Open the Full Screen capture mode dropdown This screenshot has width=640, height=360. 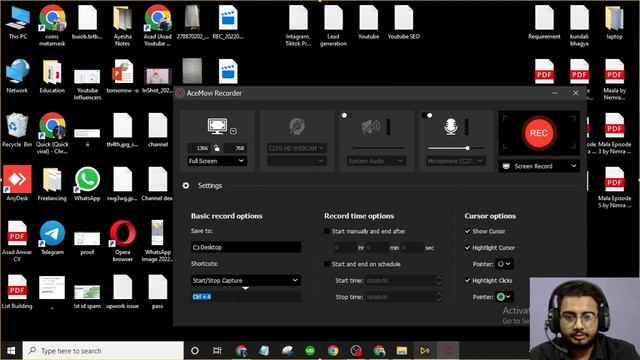click(x=217, y=161)
